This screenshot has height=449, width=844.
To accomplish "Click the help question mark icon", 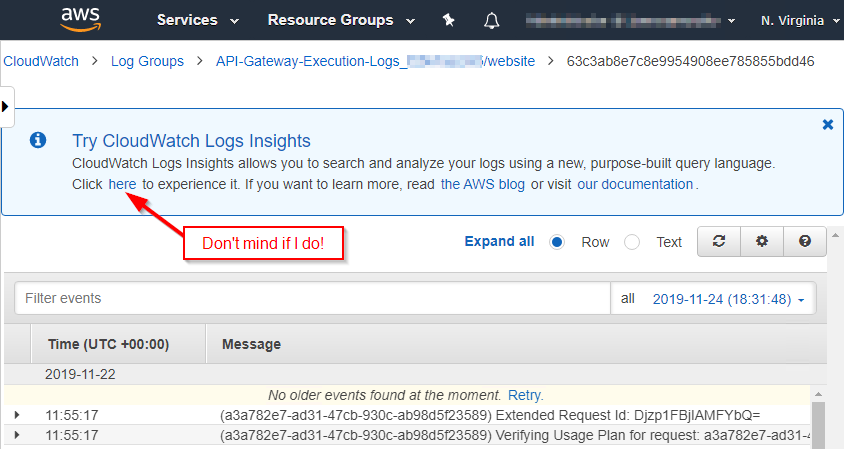I will click(805, 241).
